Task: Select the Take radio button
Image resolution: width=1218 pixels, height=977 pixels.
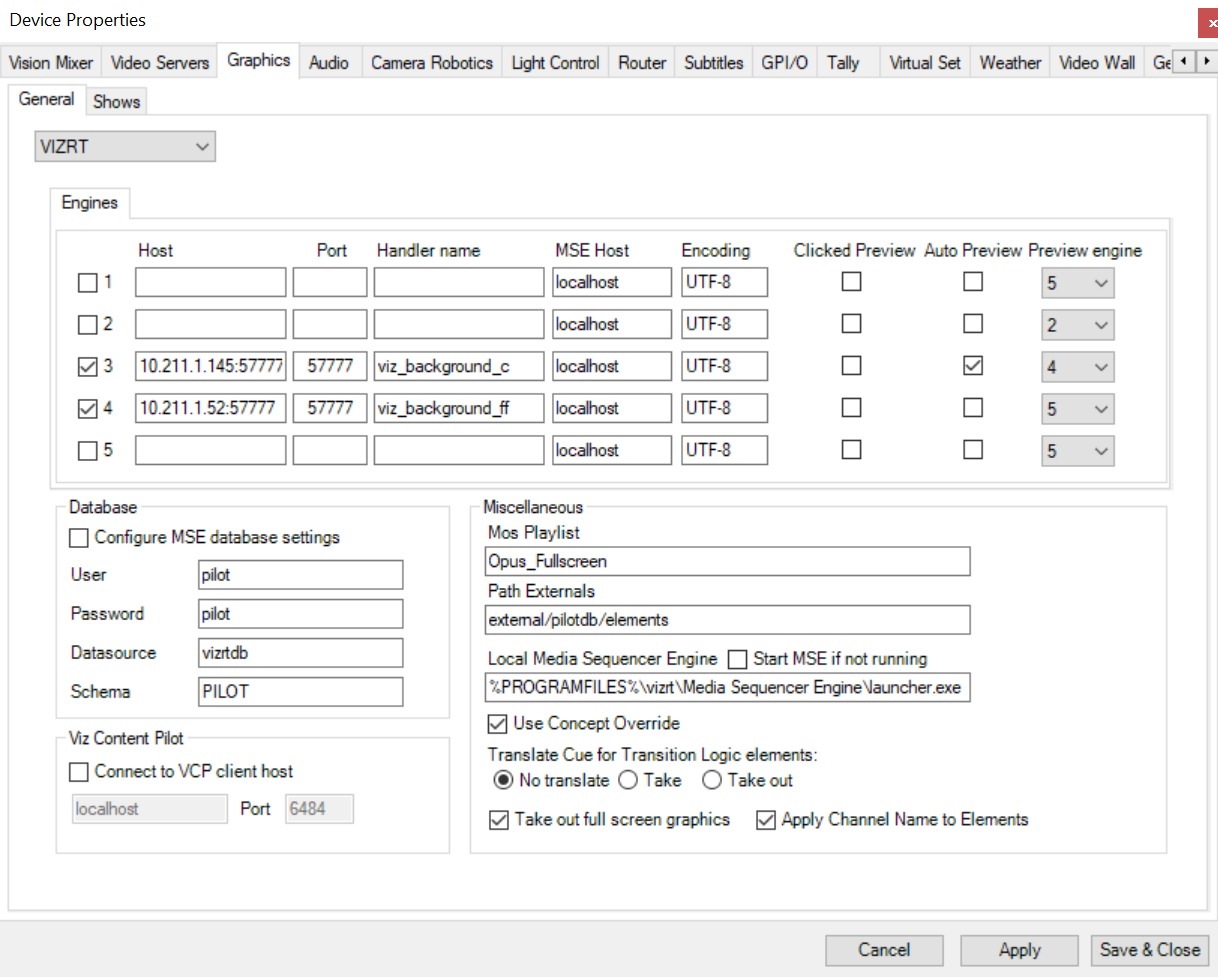Action: pos(628,780)
